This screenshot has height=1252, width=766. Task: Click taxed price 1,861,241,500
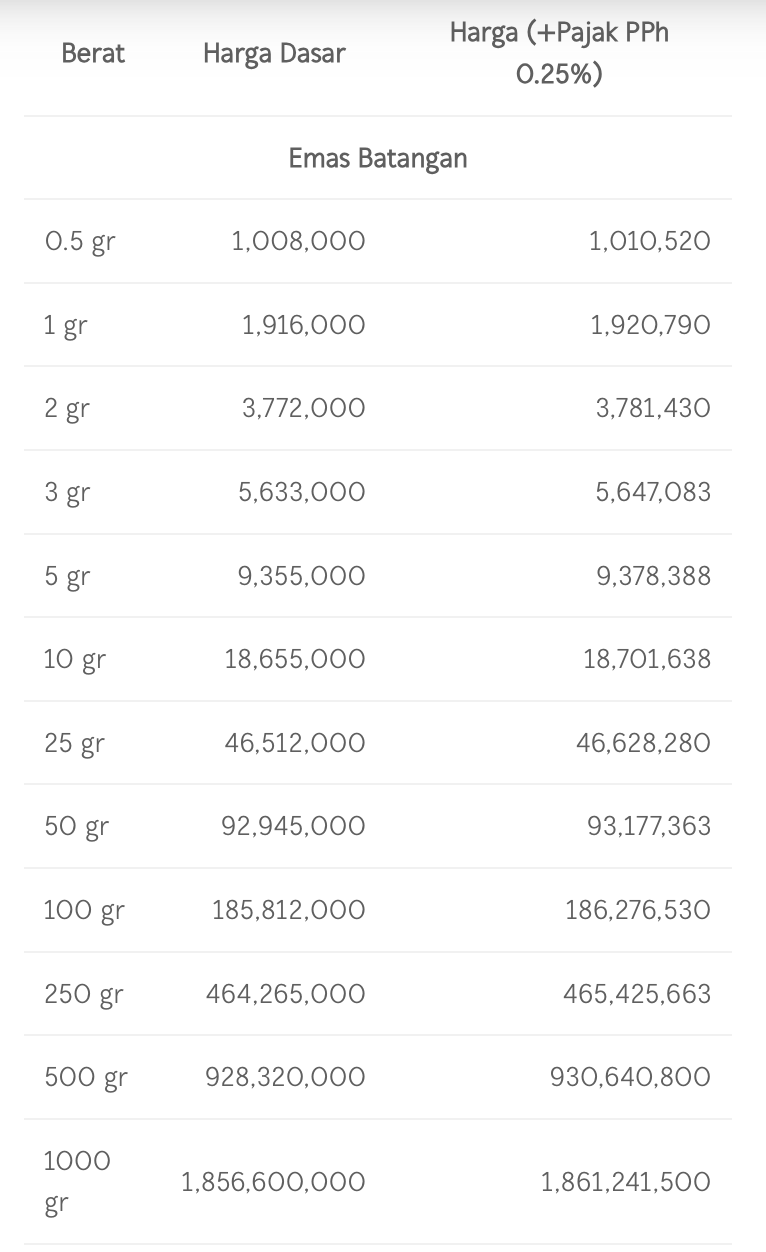[626, 1182]
